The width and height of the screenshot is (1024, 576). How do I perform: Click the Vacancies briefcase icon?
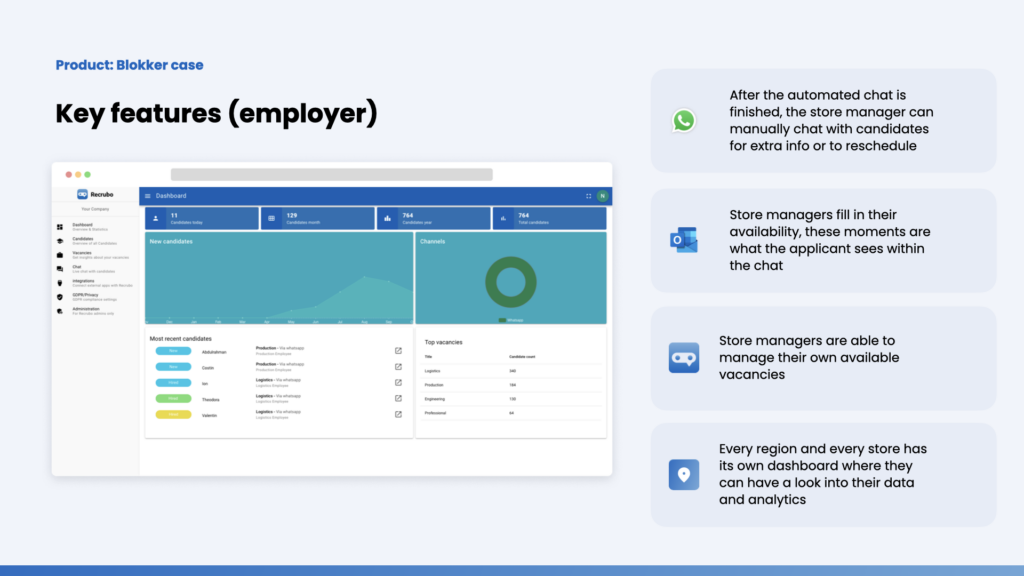(x=60, y=255)
